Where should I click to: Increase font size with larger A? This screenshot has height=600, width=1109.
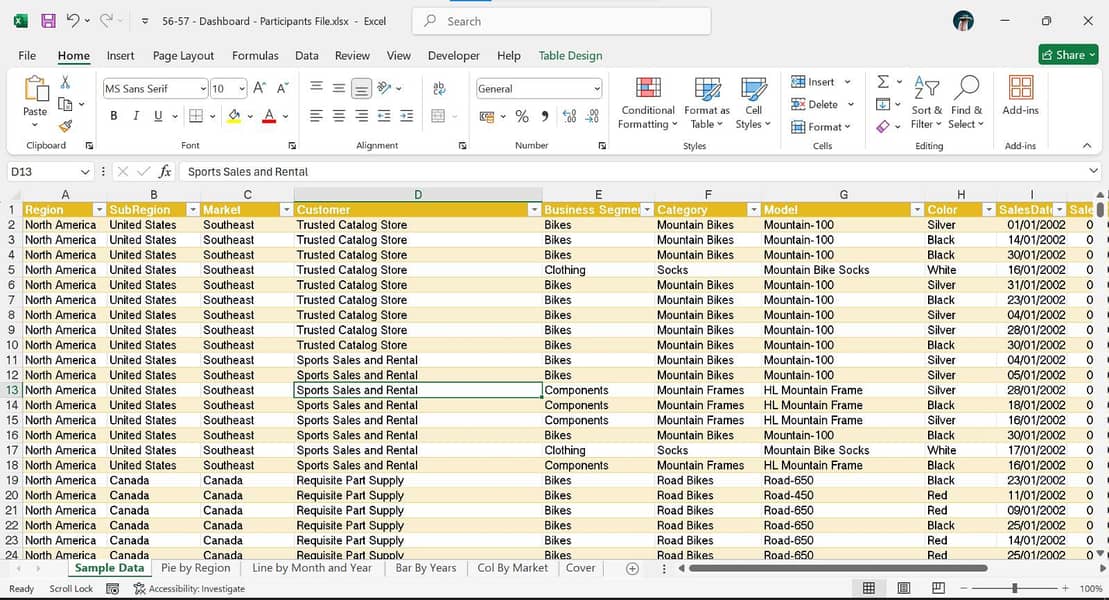pyautogui.click(x=260, y=88)
